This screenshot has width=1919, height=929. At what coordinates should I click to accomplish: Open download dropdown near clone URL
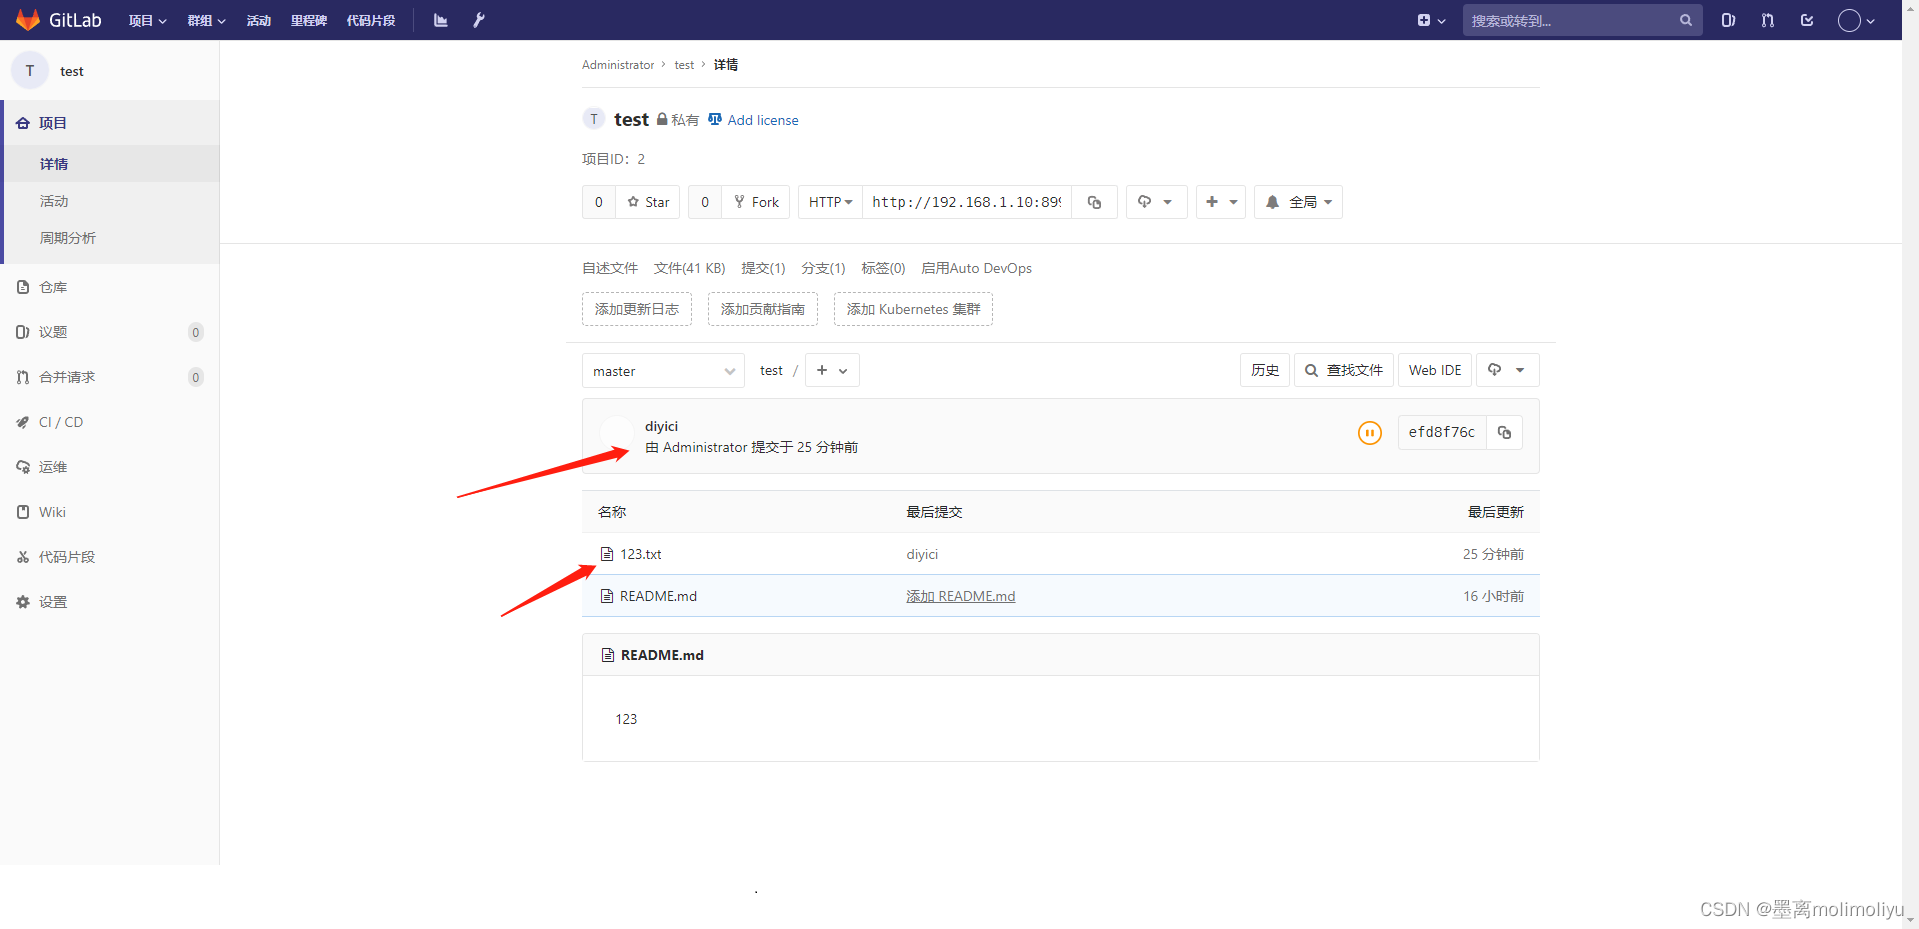click(x=1156, y=202)
